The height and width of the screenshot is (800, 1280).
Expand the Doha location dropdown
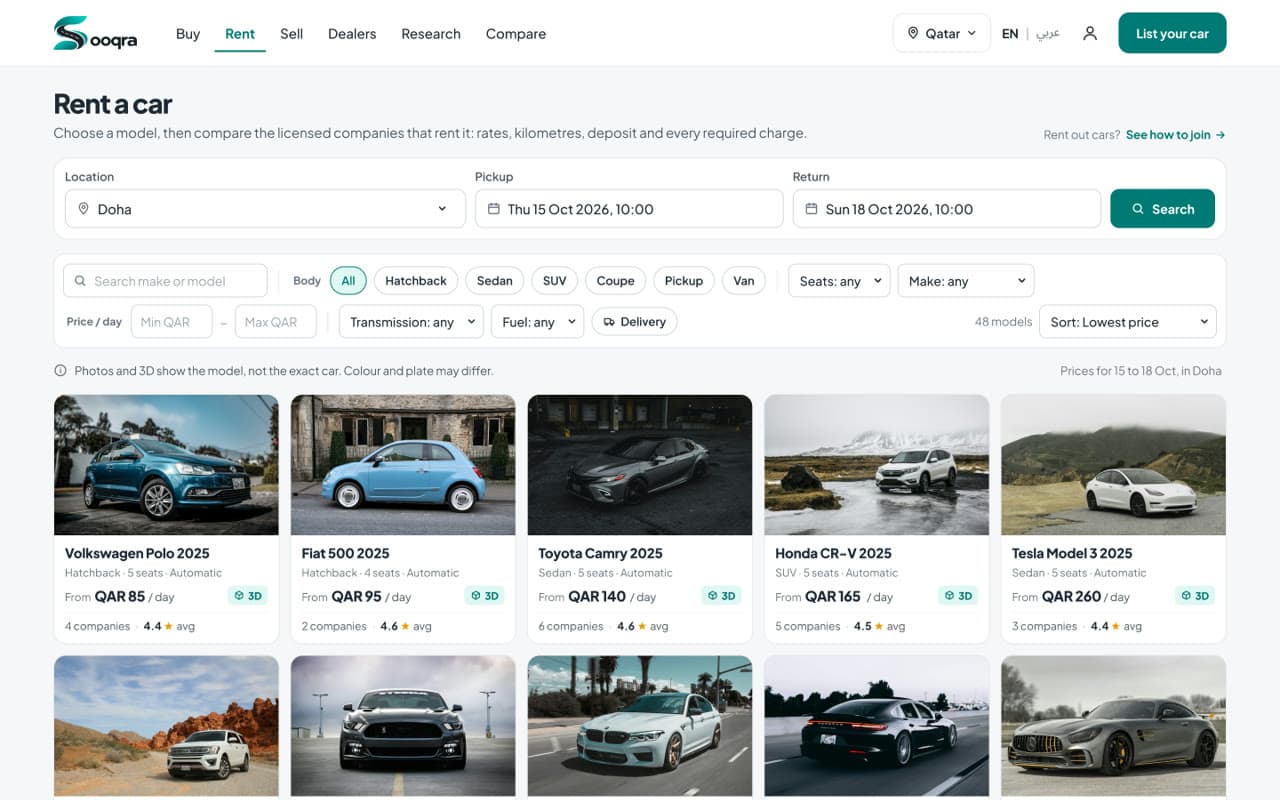tap(266, 209)
